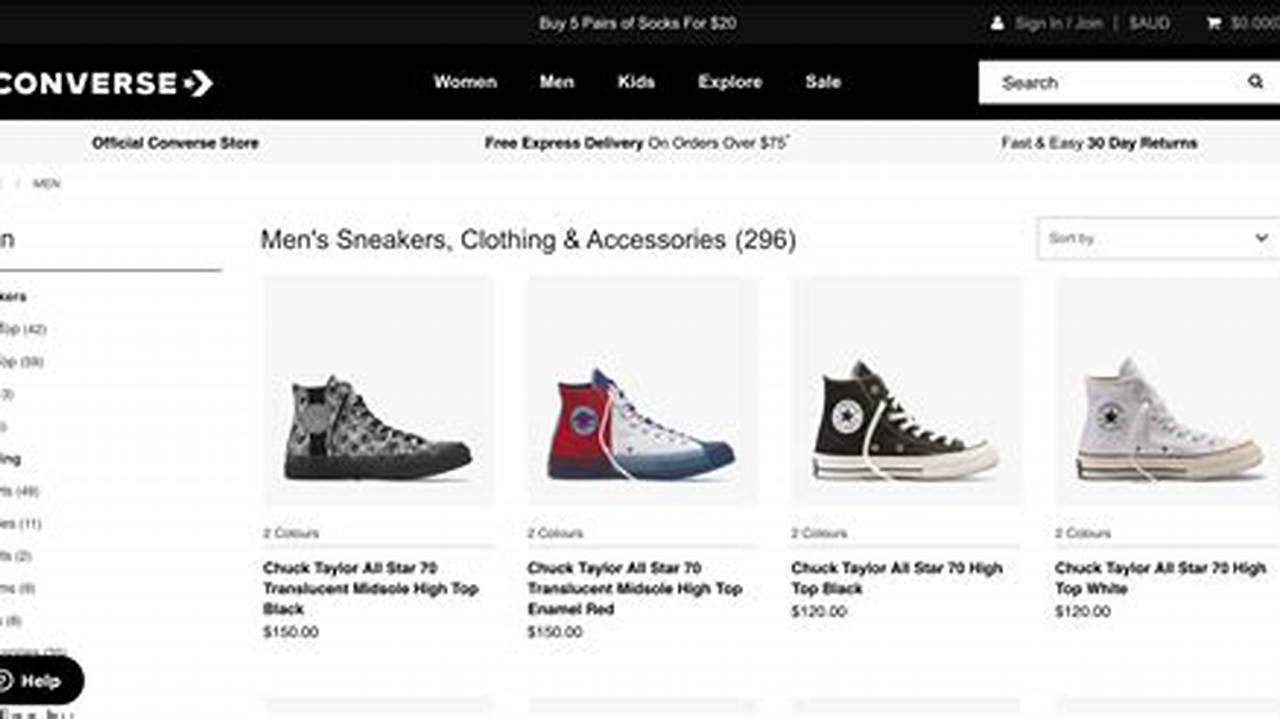The height and width of the screenshot is (719, 1280).
Task: Click the Converse star chevron logo
Action: point(198,82)
